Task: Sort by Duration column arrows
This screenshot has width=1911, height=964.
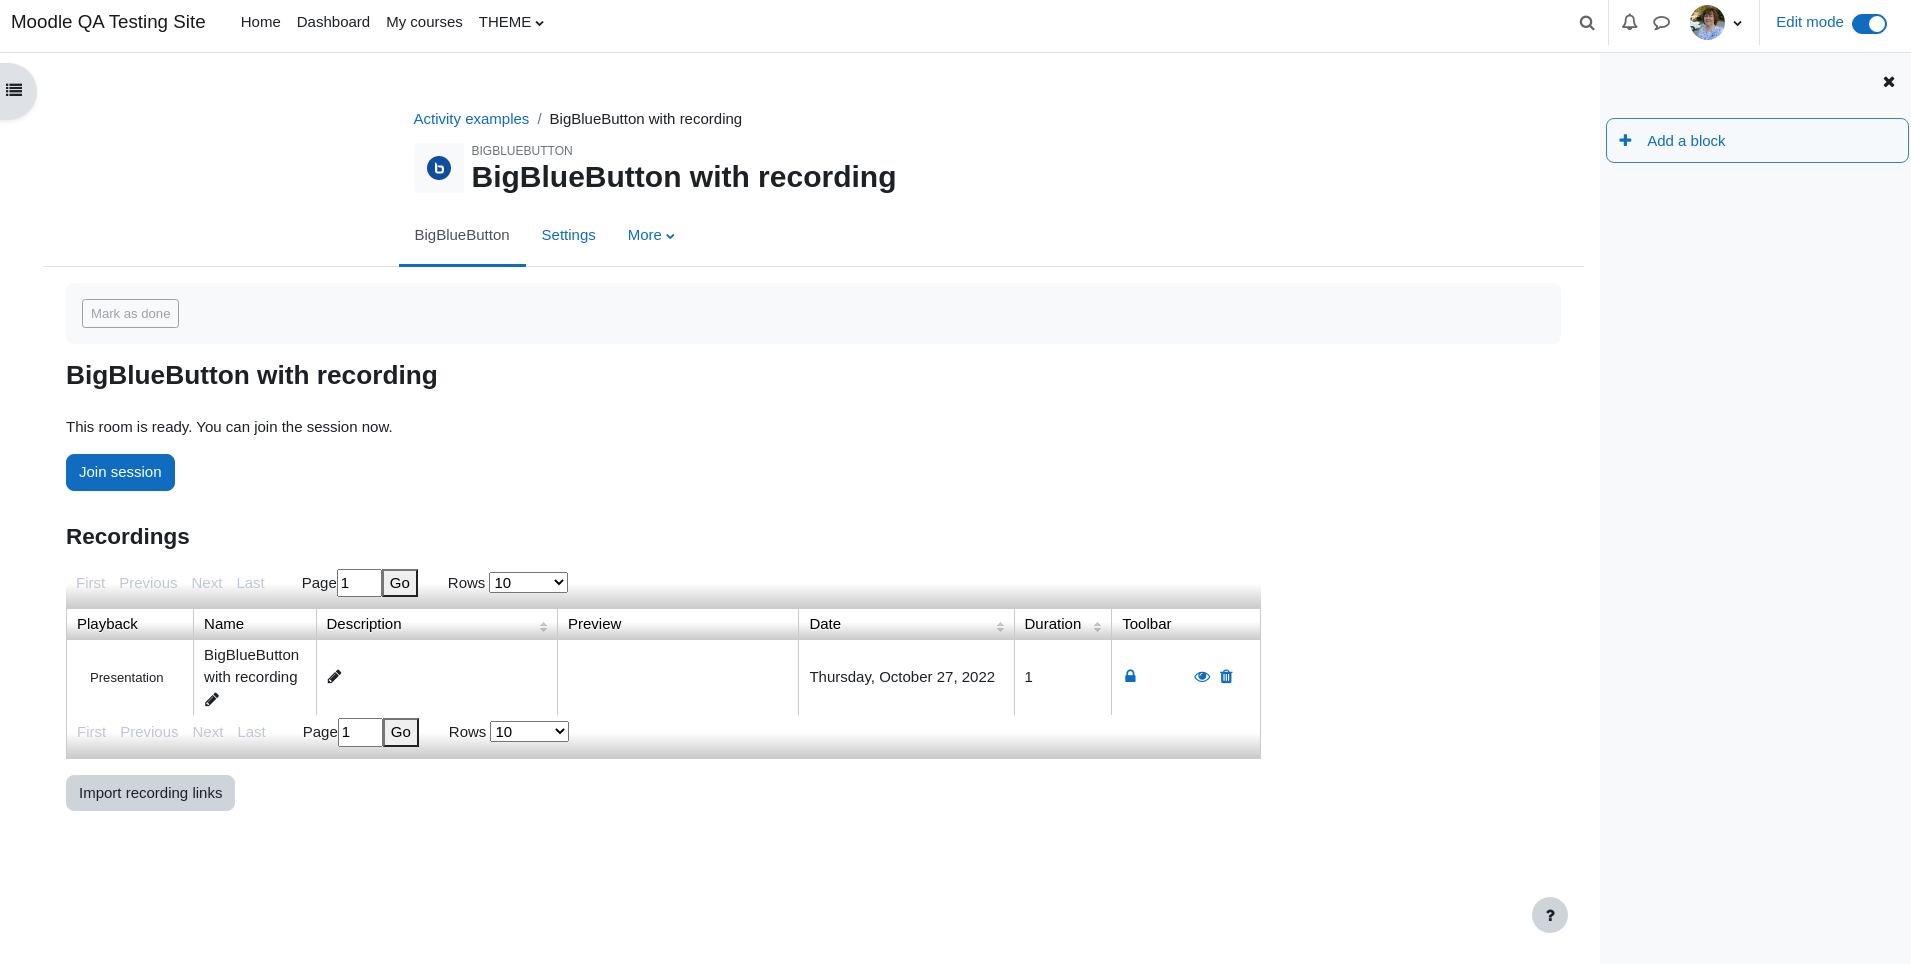Action: pyautogui.click(x=1097, y=626)
